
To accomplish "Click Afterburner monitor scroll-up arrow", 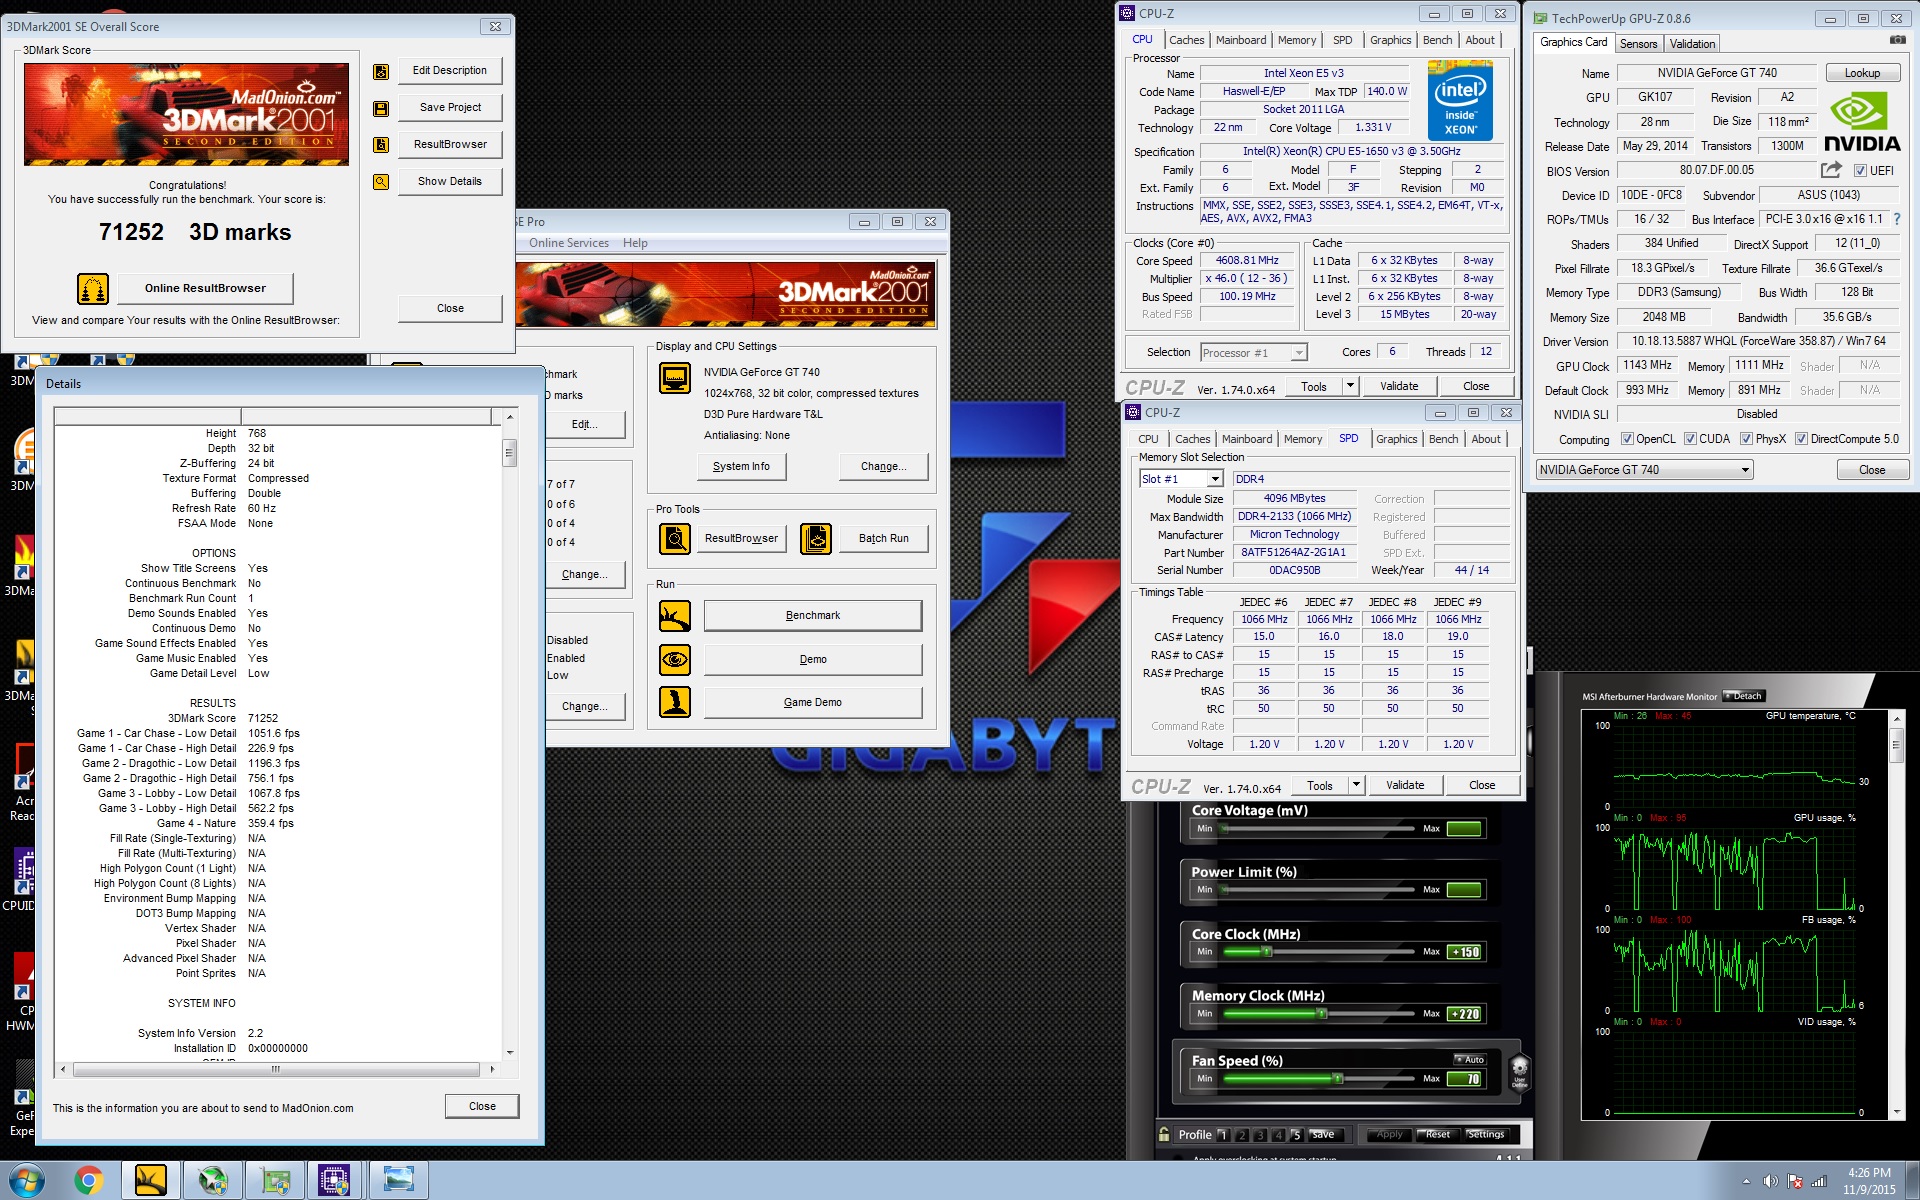I will point(1896,719).
